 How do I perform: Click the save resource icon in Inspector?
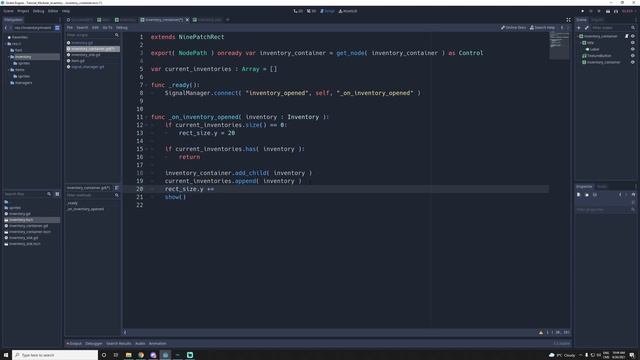595,195
